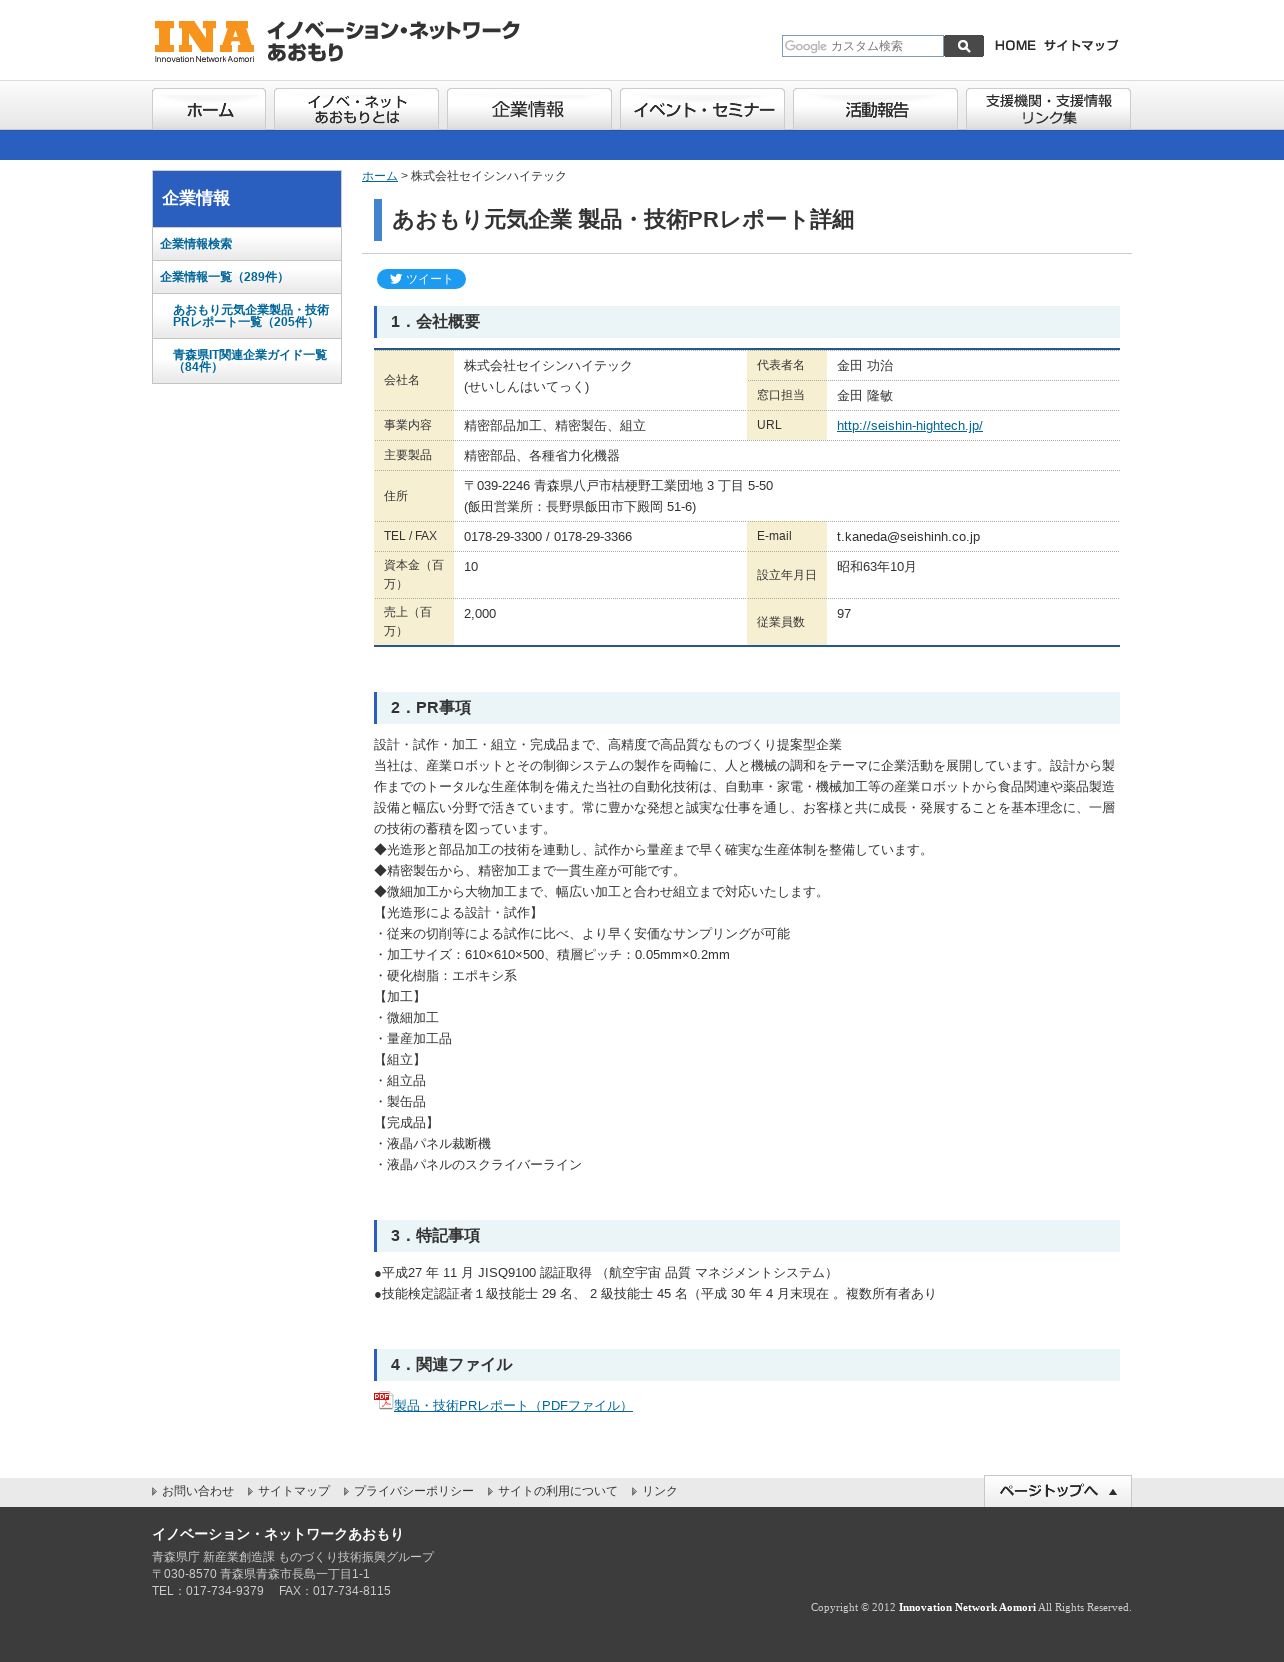This screenshot has height=1662, width=1284.
Task: Open リンク footer link
Action: (x=659, y=1491)
